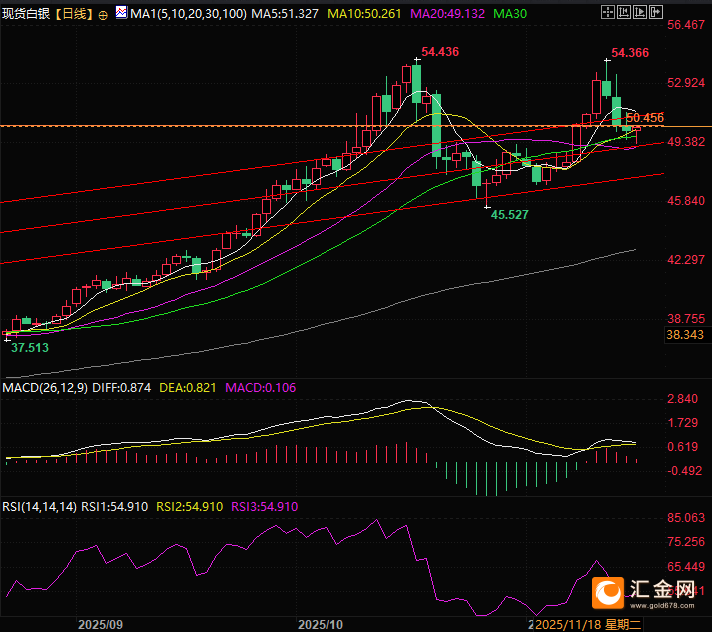Click the RSI3:54.910 value
712x632 pixels.
point(265,507)
